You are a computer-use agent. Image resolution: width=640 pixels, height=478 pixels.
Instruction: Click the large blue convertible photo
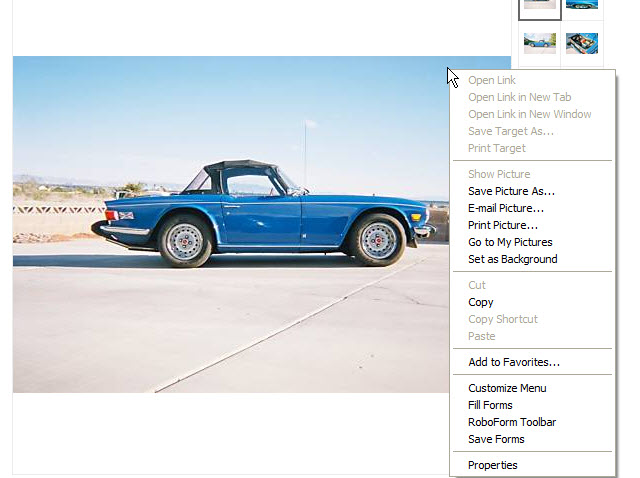pos(230,224)
